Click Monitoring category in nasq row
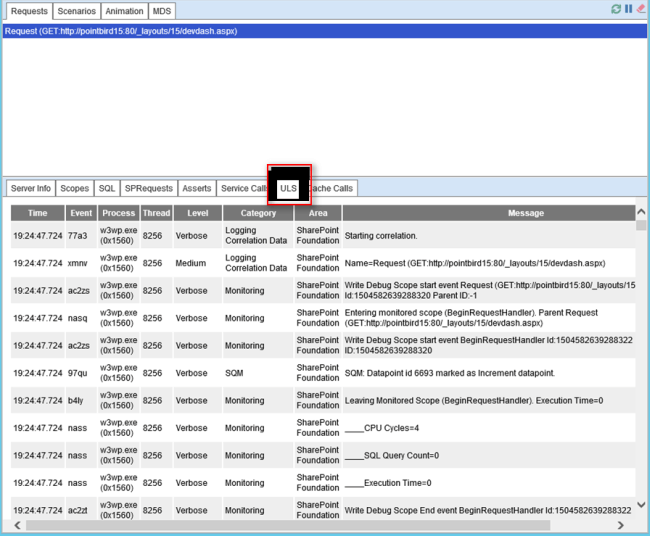 tap(245, 318)
